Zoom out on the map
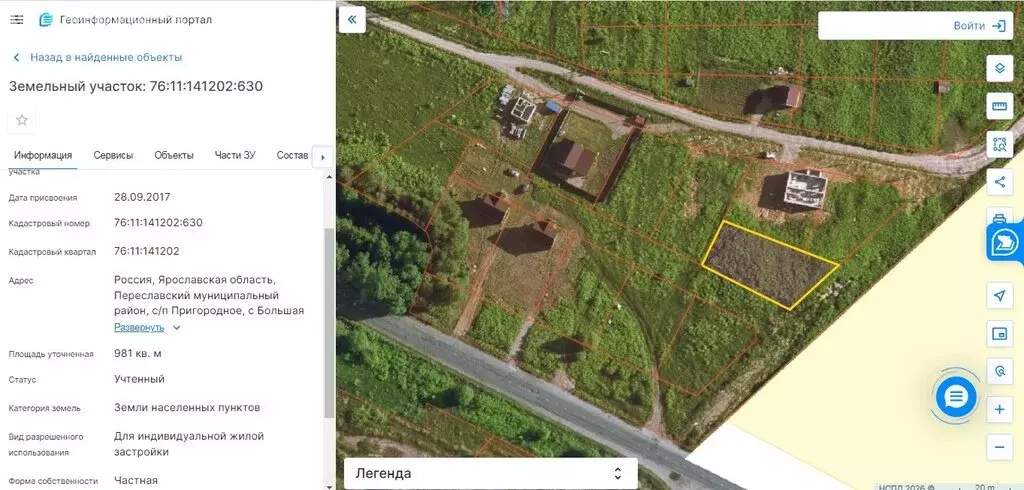 coord(999,447)
